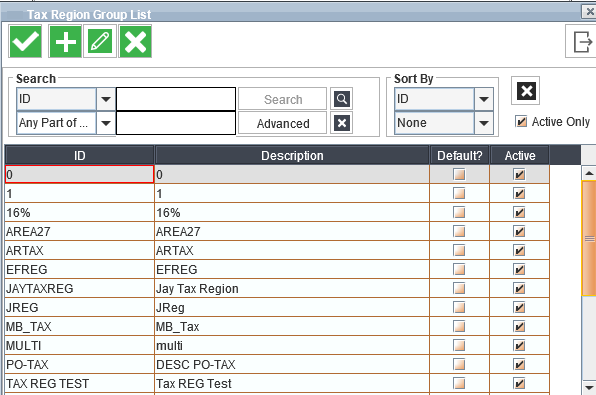Sort by the ID column header
The image size is (596, 395).
pyautogui.click(x=79, y=155)
